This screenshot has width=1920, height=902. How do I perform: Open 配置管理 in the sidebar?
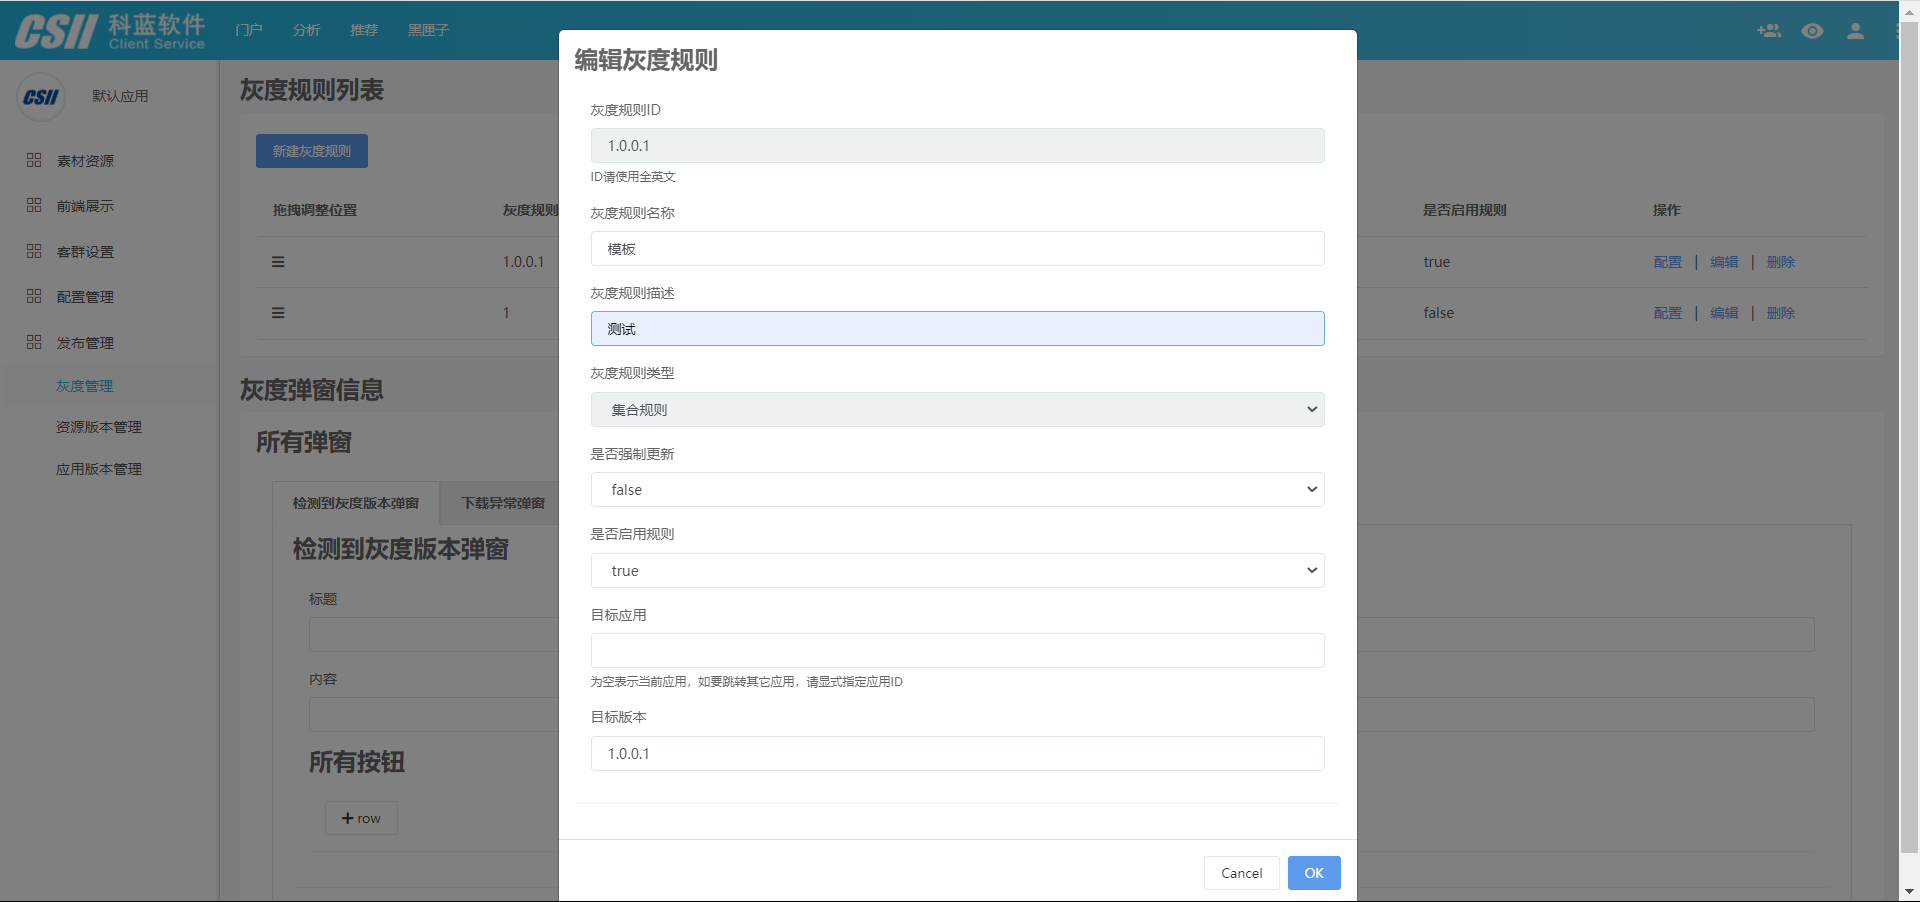(85, 297)
